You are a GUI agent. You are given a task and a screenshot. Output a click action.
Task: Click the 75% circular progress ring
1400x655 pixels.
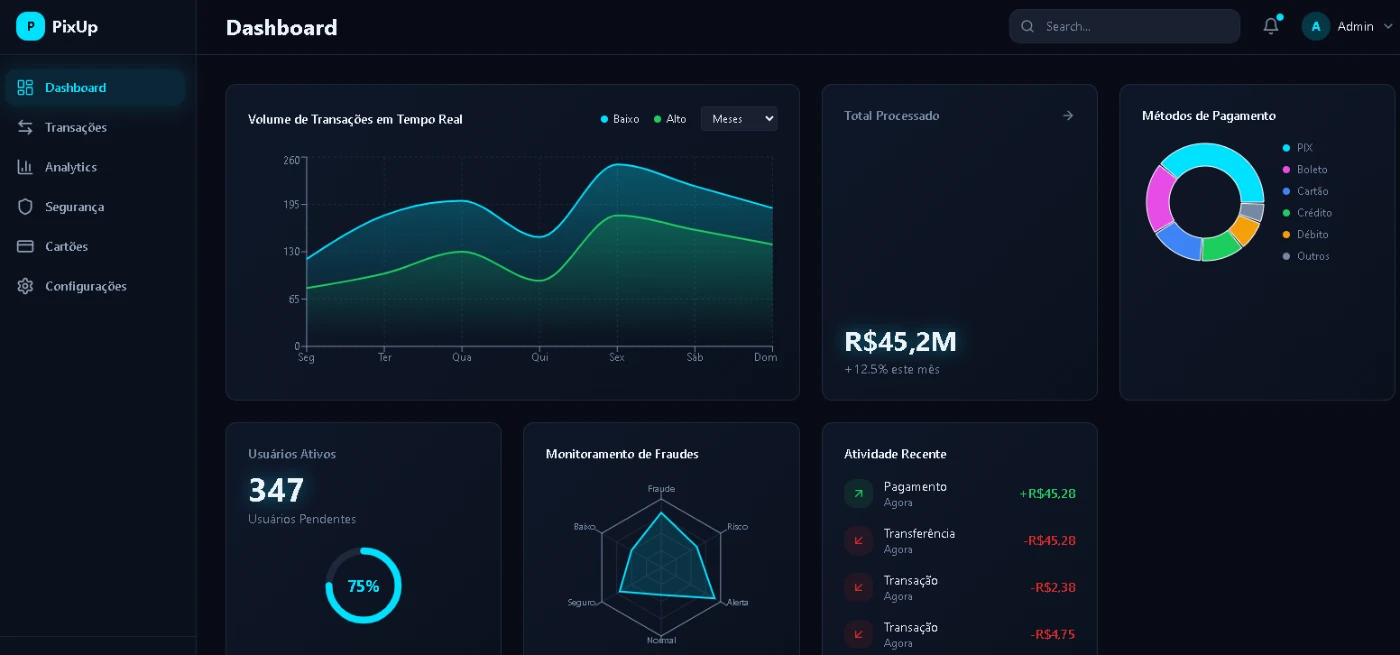tap(363, 586)
